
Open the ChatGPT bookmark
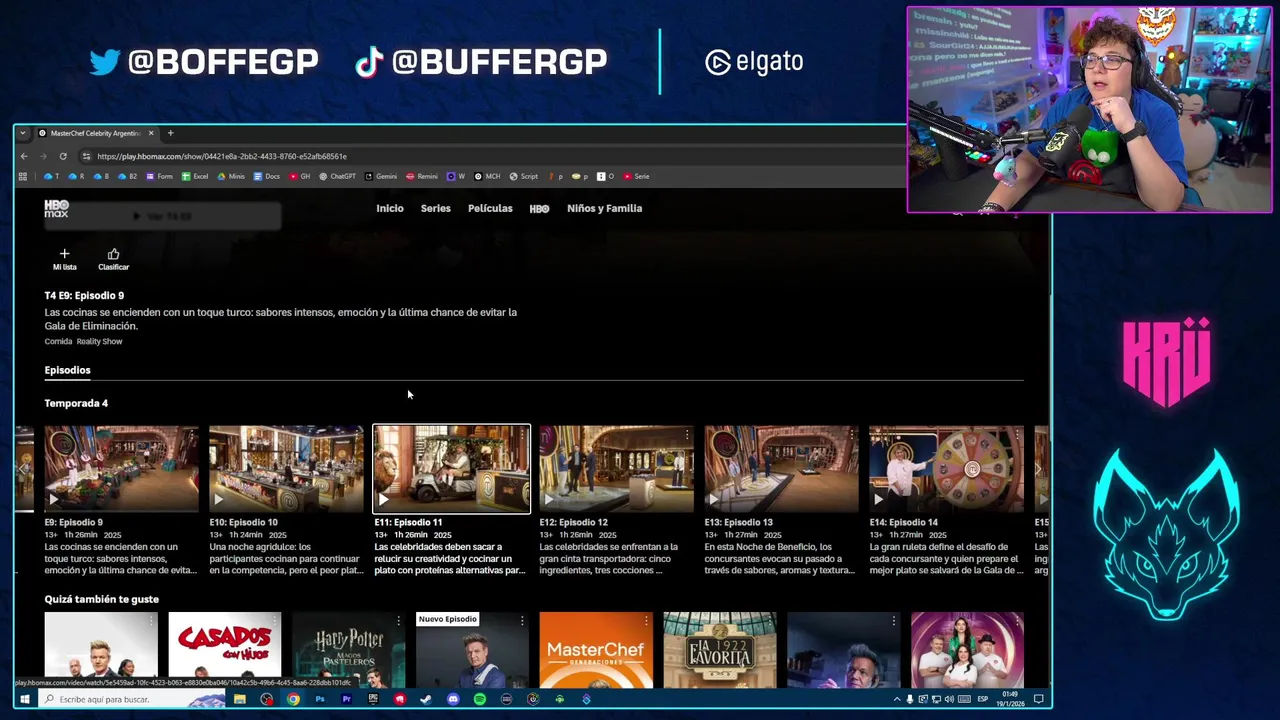point(337,176)
